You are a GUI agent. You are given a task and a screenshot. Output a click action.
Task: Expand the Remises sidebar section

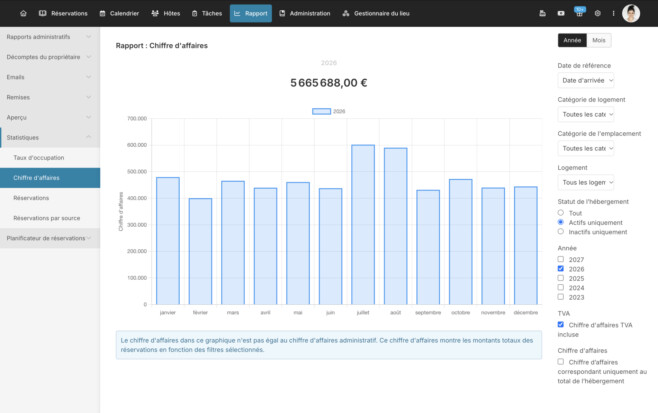click(x=50, y=97)
